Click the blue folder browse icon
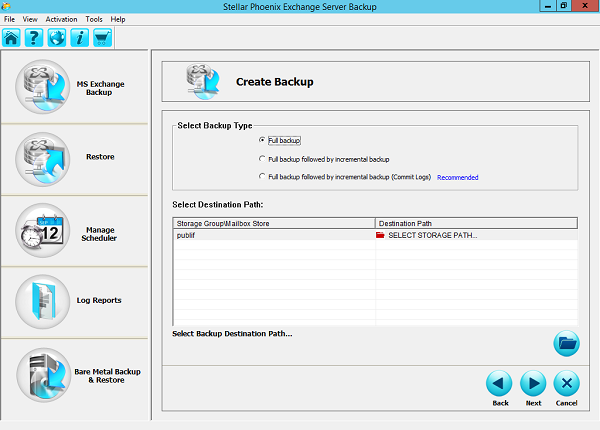 tap(566, 343)
